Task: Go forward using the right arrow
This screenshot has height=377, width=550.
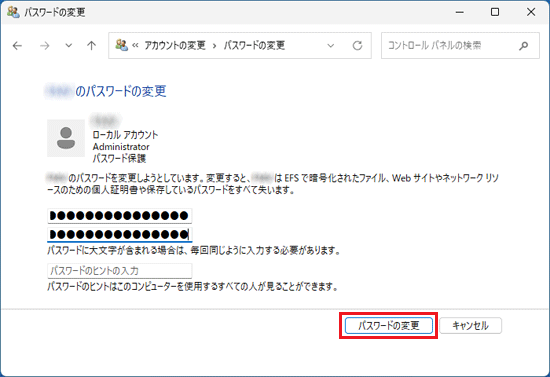Action: tap(45, 46)
